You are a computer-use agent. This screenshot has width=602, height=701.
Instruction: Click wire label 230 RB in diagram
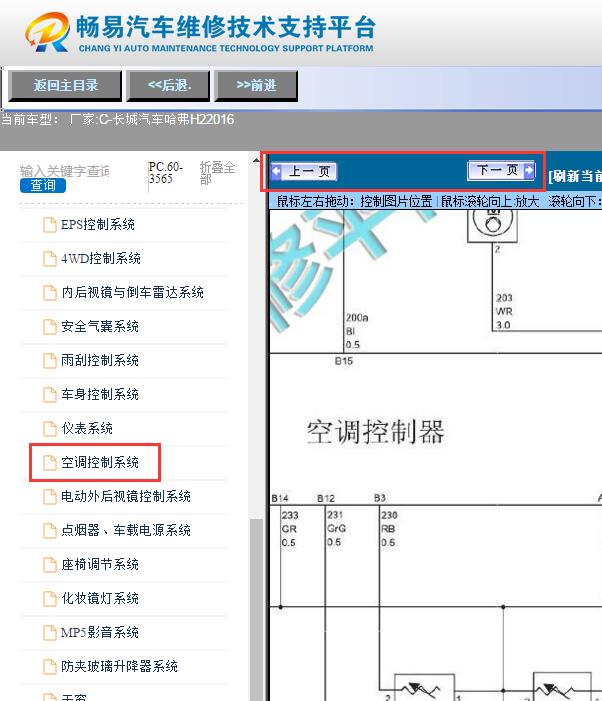click(389, 522)
